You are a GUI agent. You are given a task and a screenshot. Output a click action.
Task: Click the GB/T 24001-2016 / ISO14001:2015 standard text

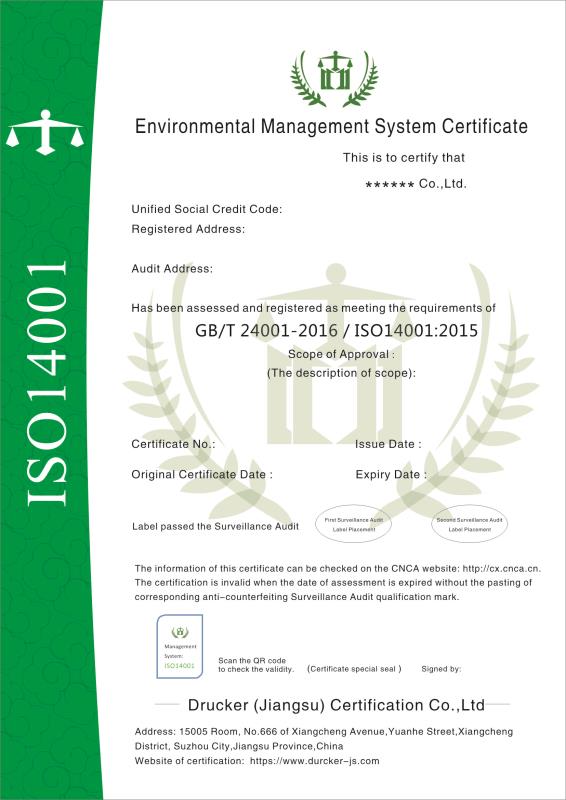click(337, 331)
